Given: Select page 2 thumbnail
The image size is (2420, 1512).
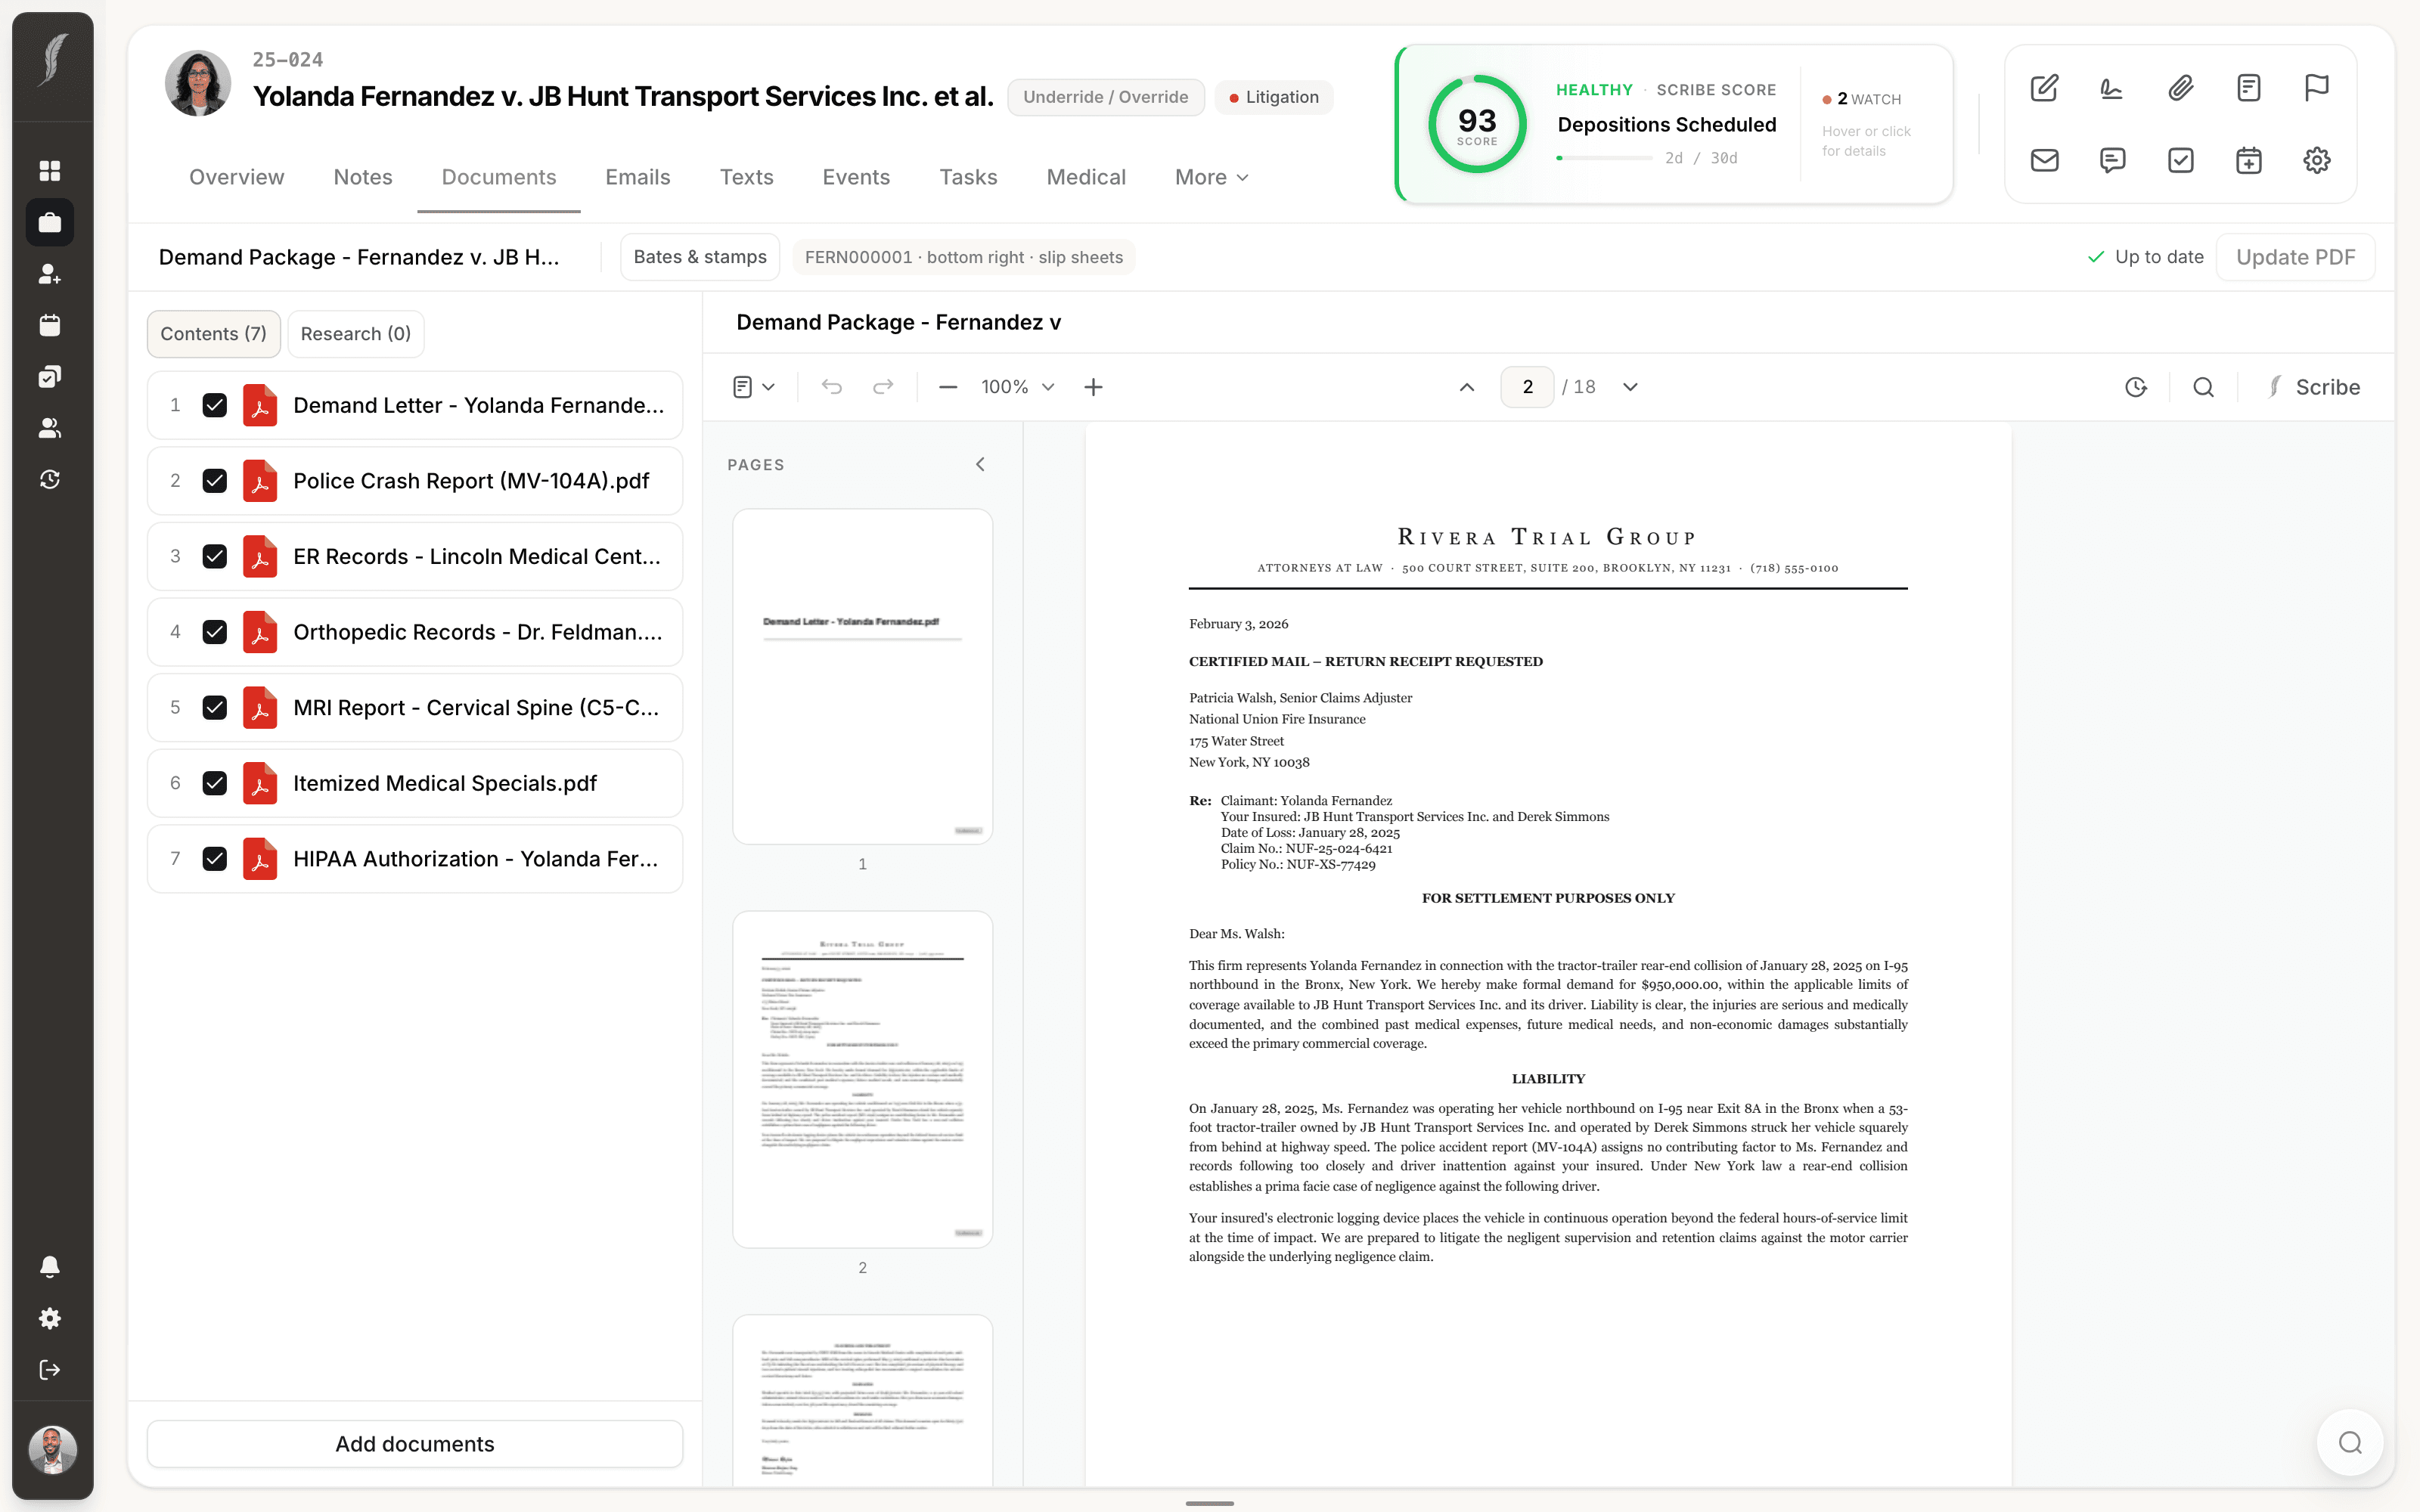Looking at the screenshot, I should 862,1079.
